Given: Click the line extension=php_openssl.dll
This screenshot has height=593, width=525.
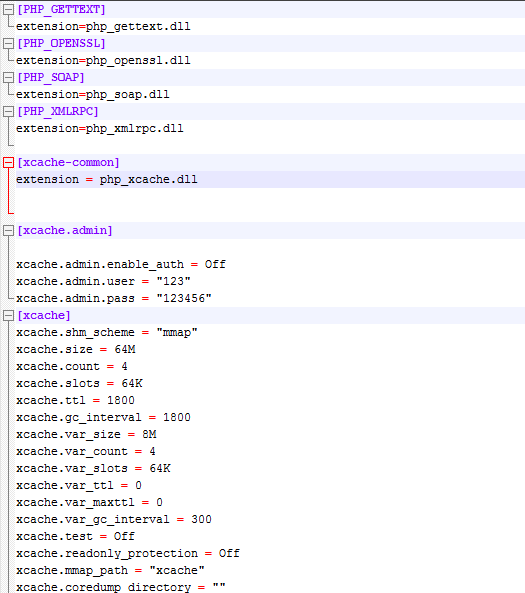Looking at the screenshot, I should [103, 61].
